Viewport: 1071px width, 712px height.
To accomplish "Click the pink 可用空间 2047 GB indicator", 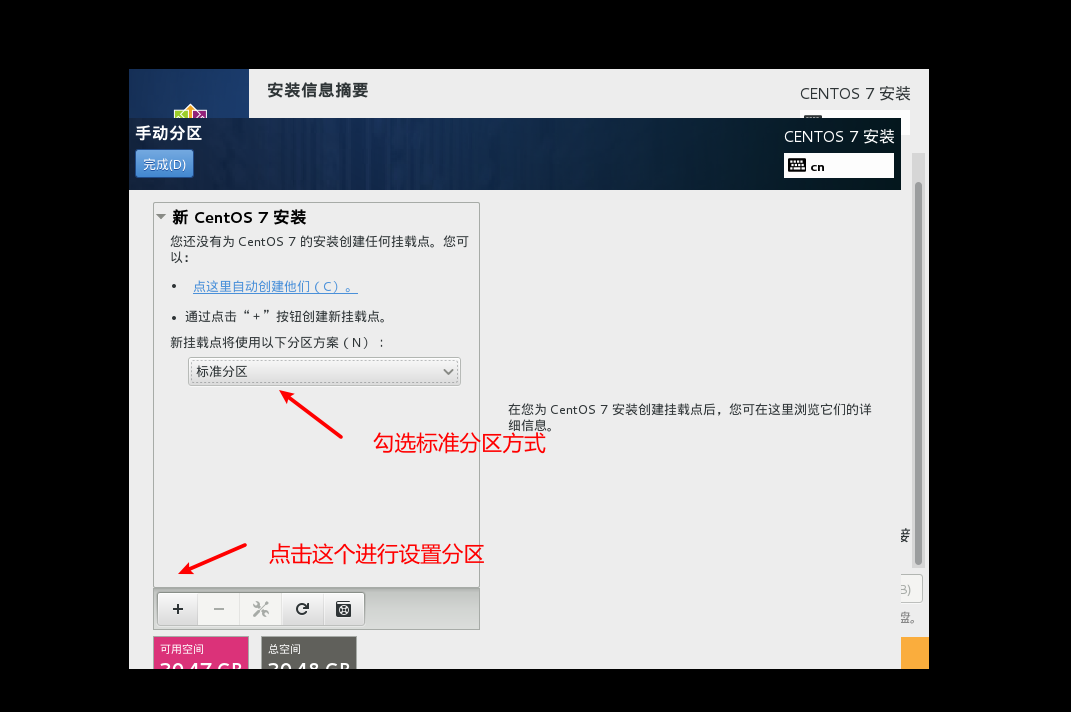I will [200, 652].
